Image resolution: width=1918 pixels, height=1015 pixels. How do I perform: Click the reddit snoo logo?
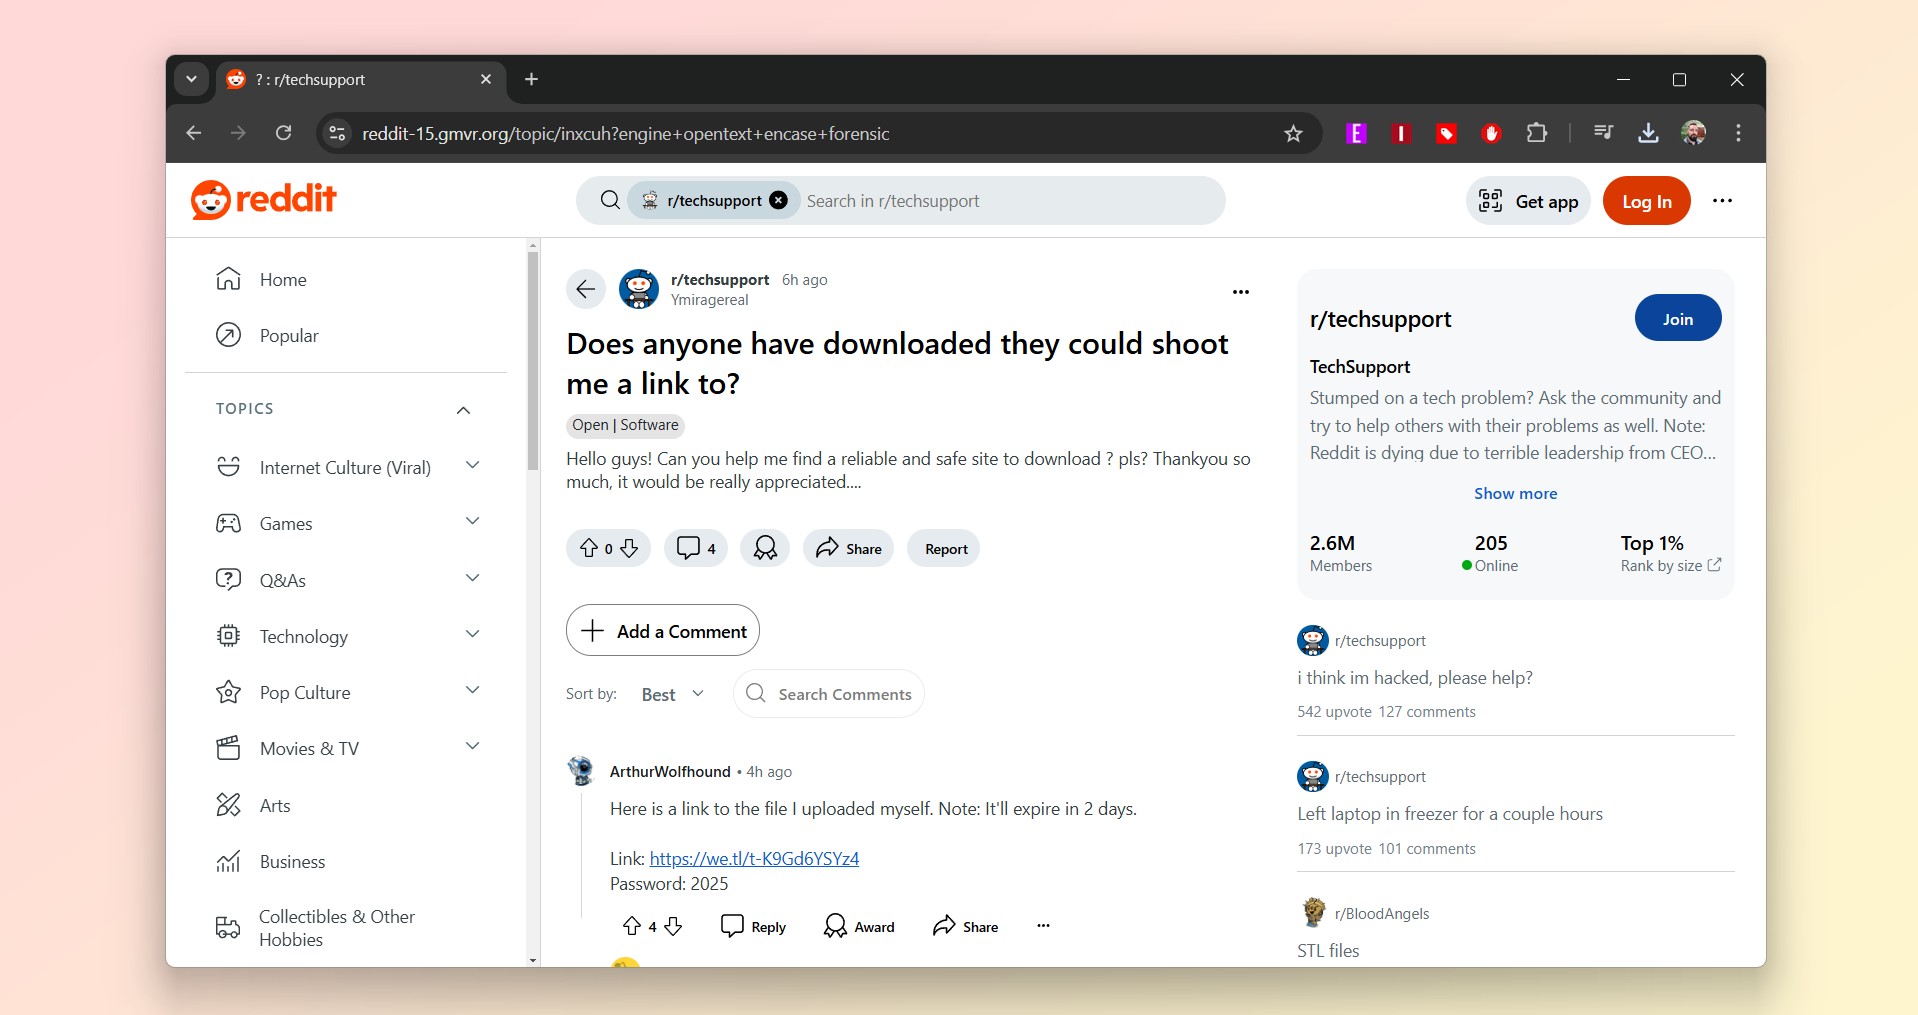pyautogui.click(x=209, y=199)
